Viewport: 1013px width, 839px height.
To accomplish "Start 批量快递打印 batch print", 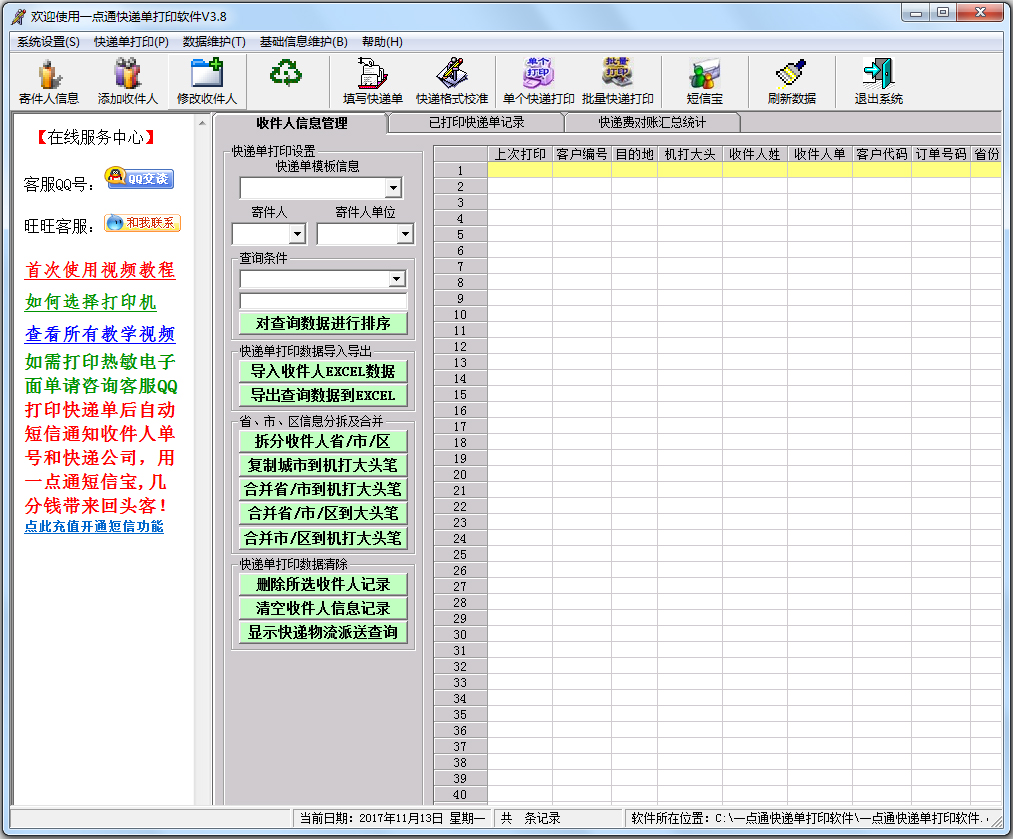I will coord(618,82).
